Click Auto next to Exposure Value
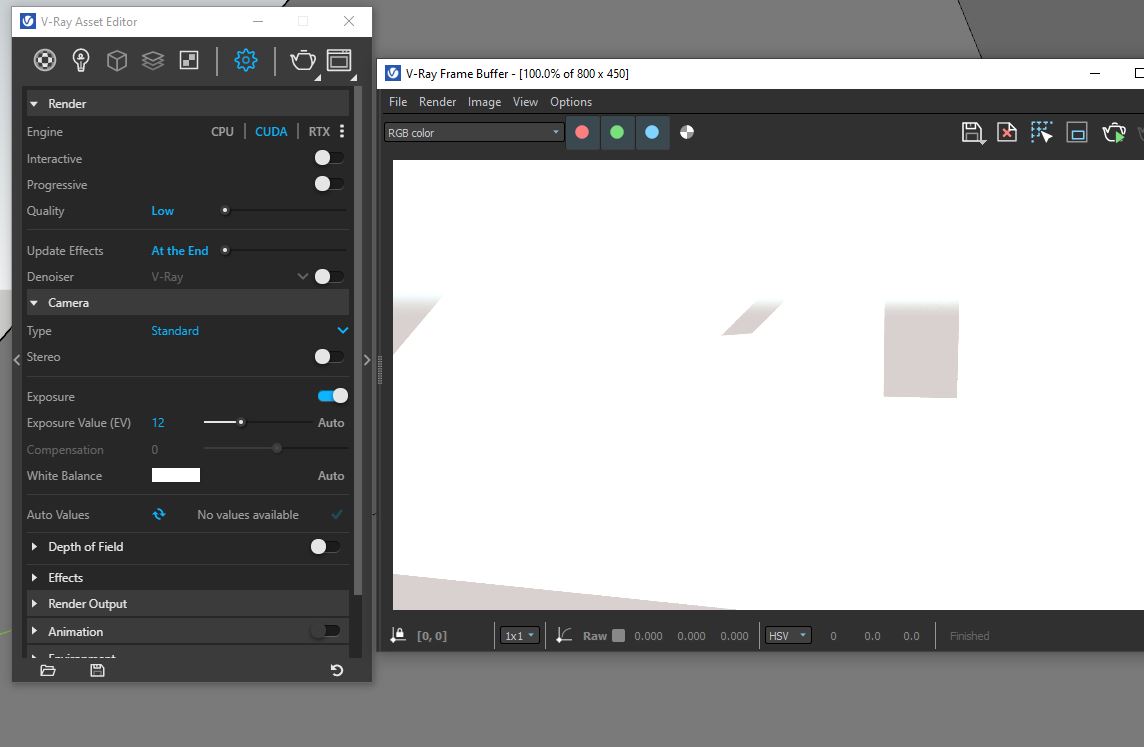This screenshot has width=1144, height=747. click(x=331, y=422)
